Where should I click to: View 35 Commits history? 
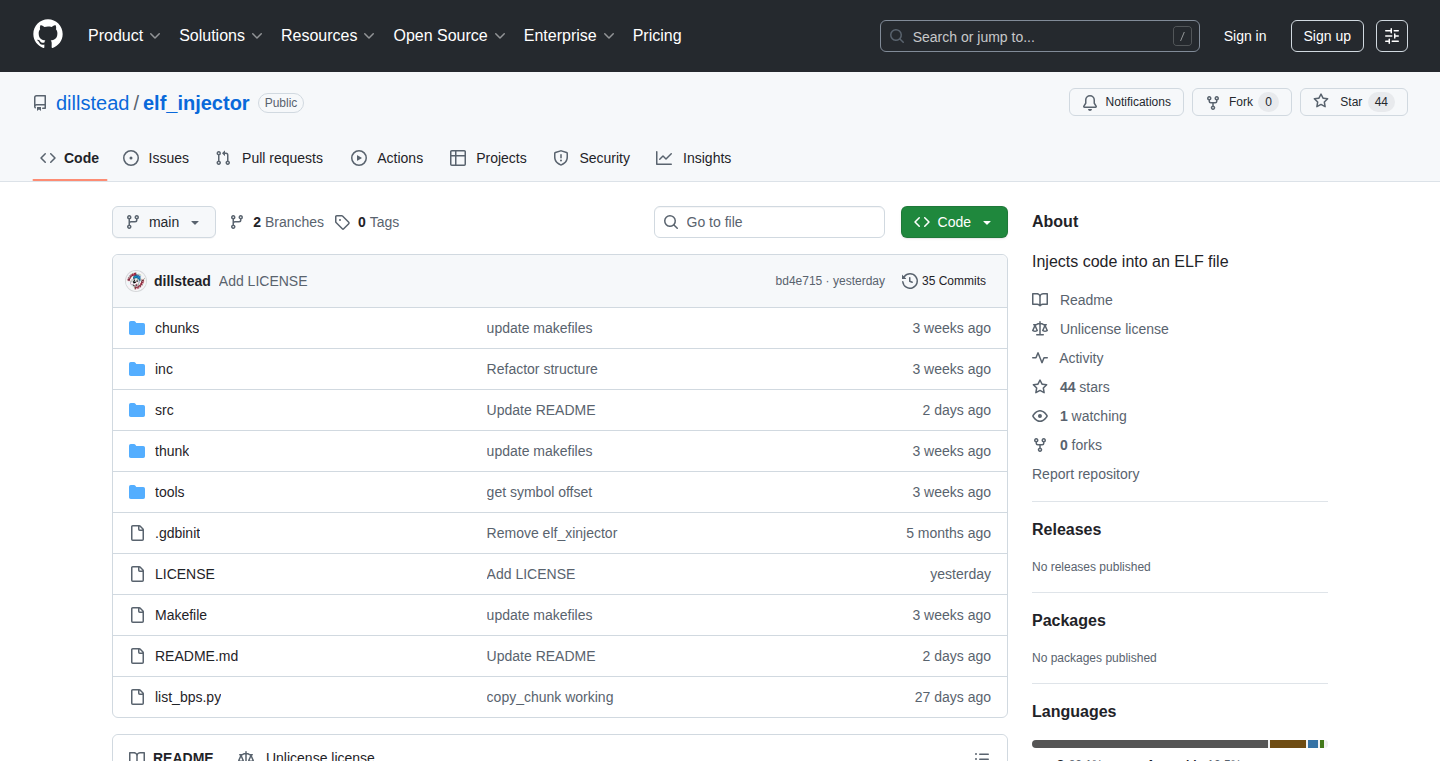944,281
